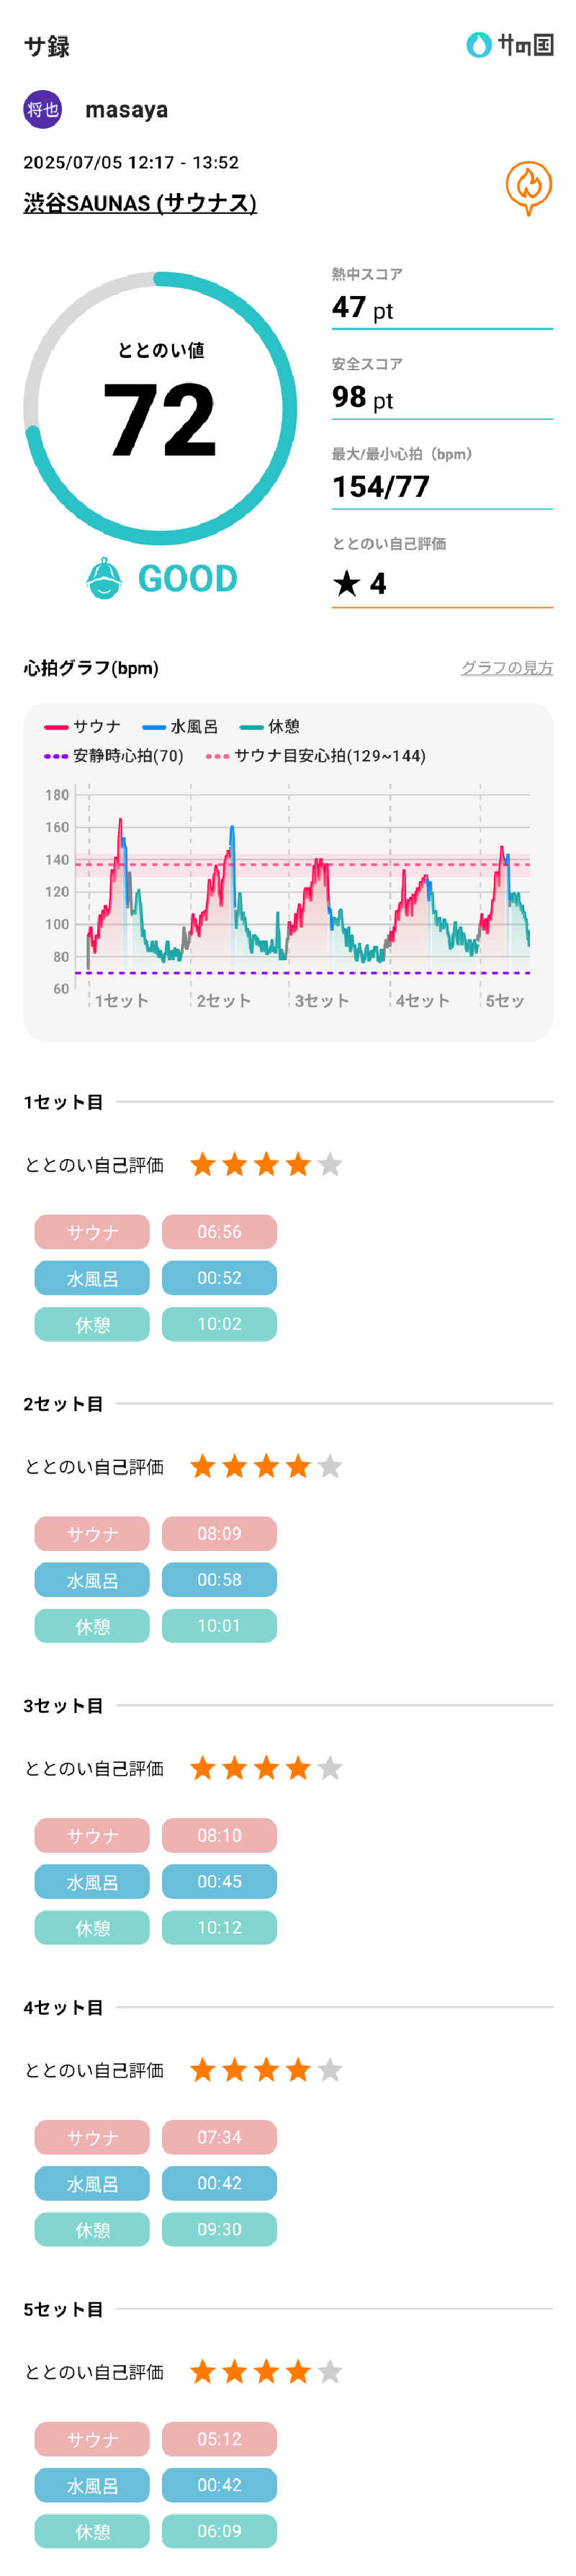Click third star in set 3 rating

click(x=266, y=1768)
